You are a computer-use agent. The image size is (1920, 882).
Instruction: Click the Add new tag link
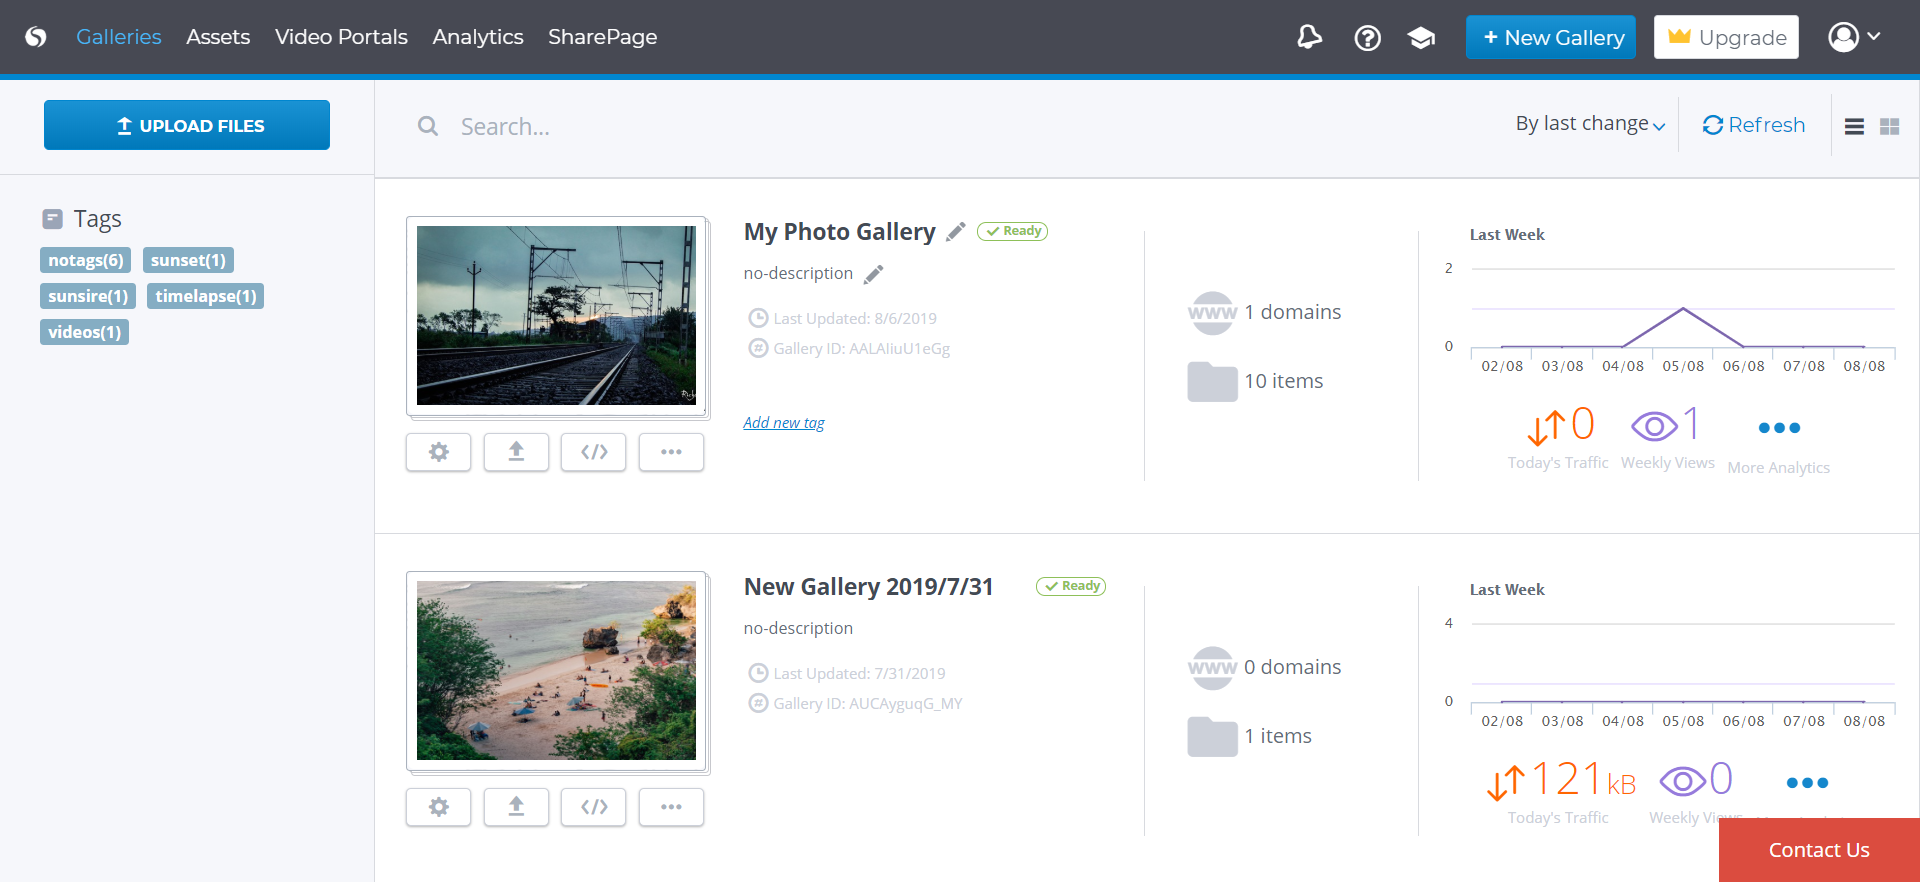tap(784, 422)
